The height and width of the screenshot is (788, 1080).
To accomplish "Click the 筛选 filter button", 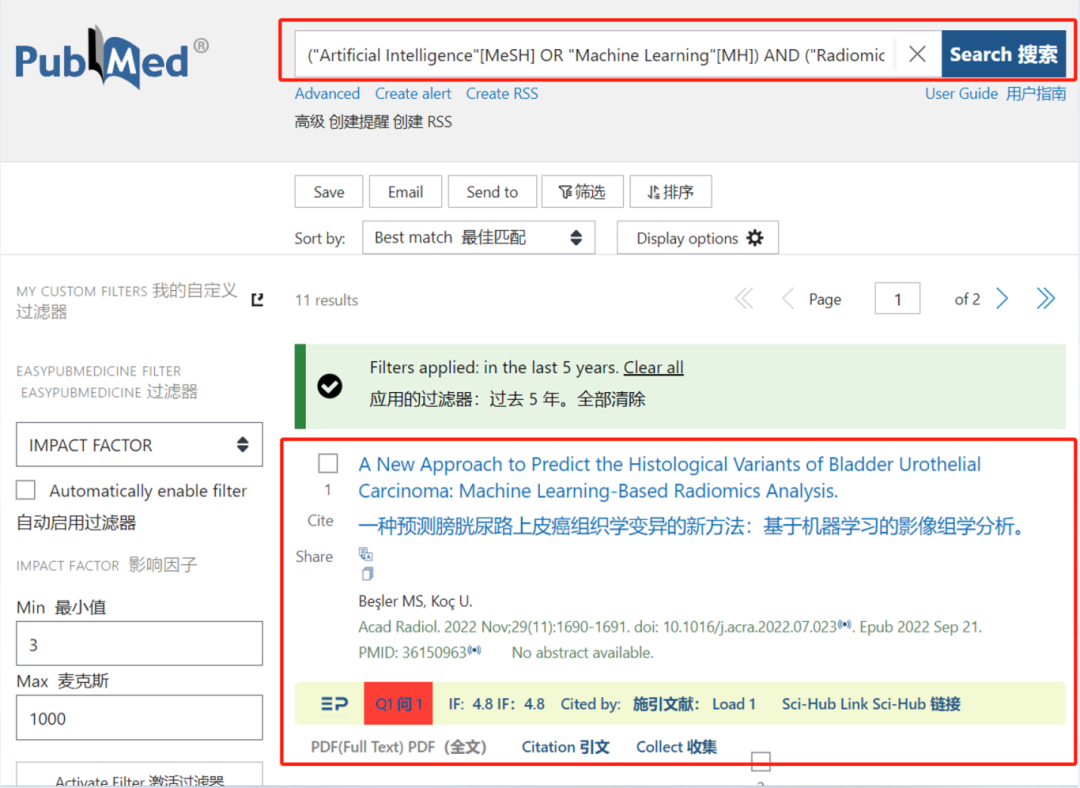I will pos(582,191).
